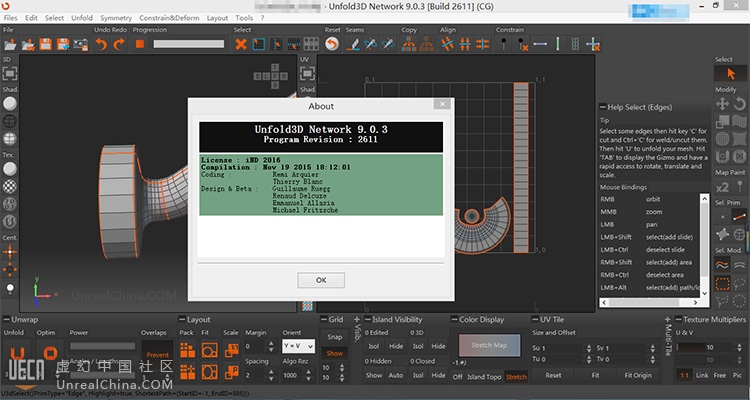Click the Pic texture multiplier button
Image resolution: width=750 pixels, height=400 pixels.
coord(737,375)
